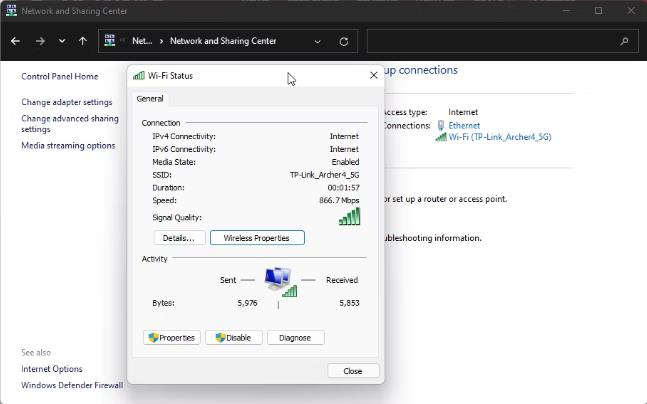Click the search magnifier icon

coord(625,41)
